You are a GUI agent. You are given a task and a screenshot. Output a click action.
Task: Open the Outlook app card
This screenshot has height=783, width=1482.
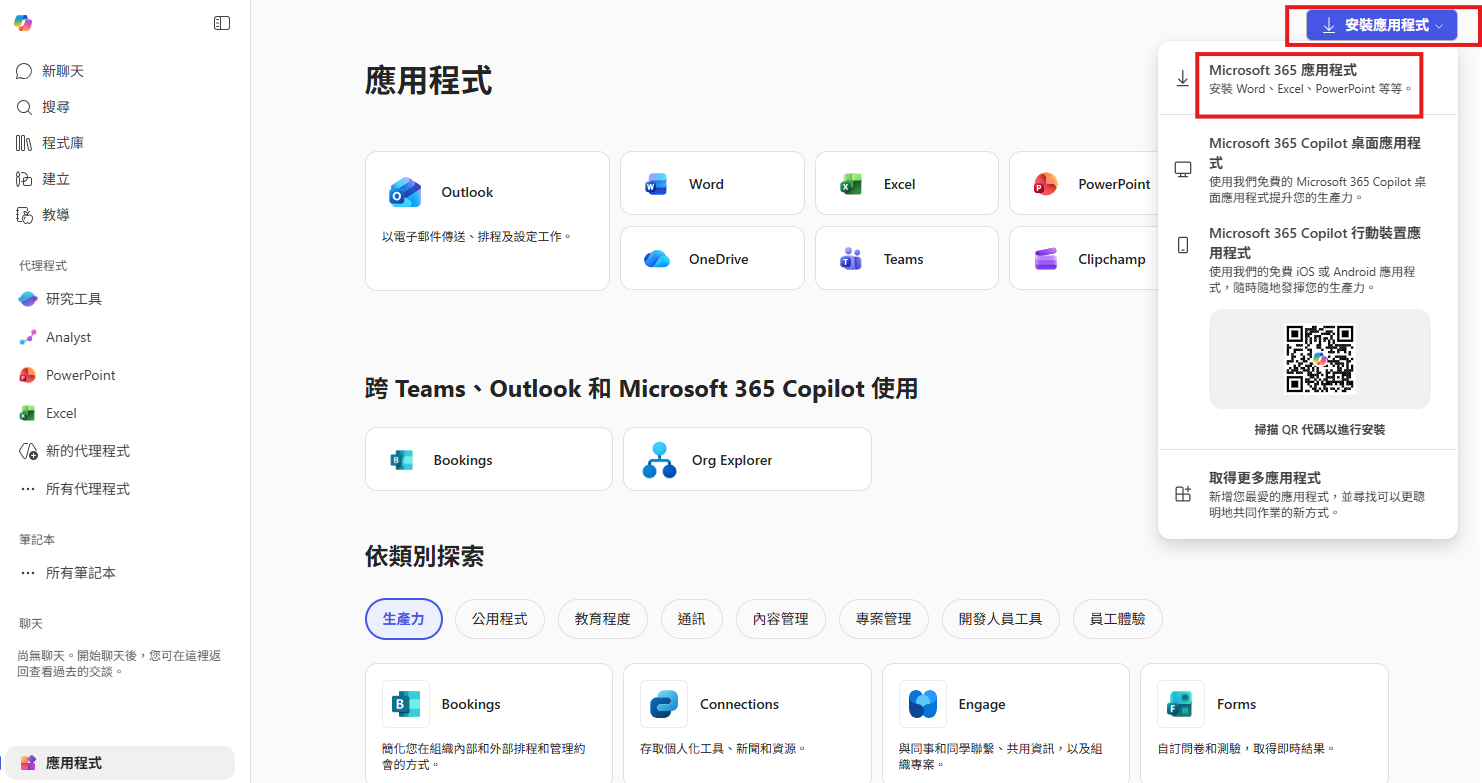coord(487,221)
